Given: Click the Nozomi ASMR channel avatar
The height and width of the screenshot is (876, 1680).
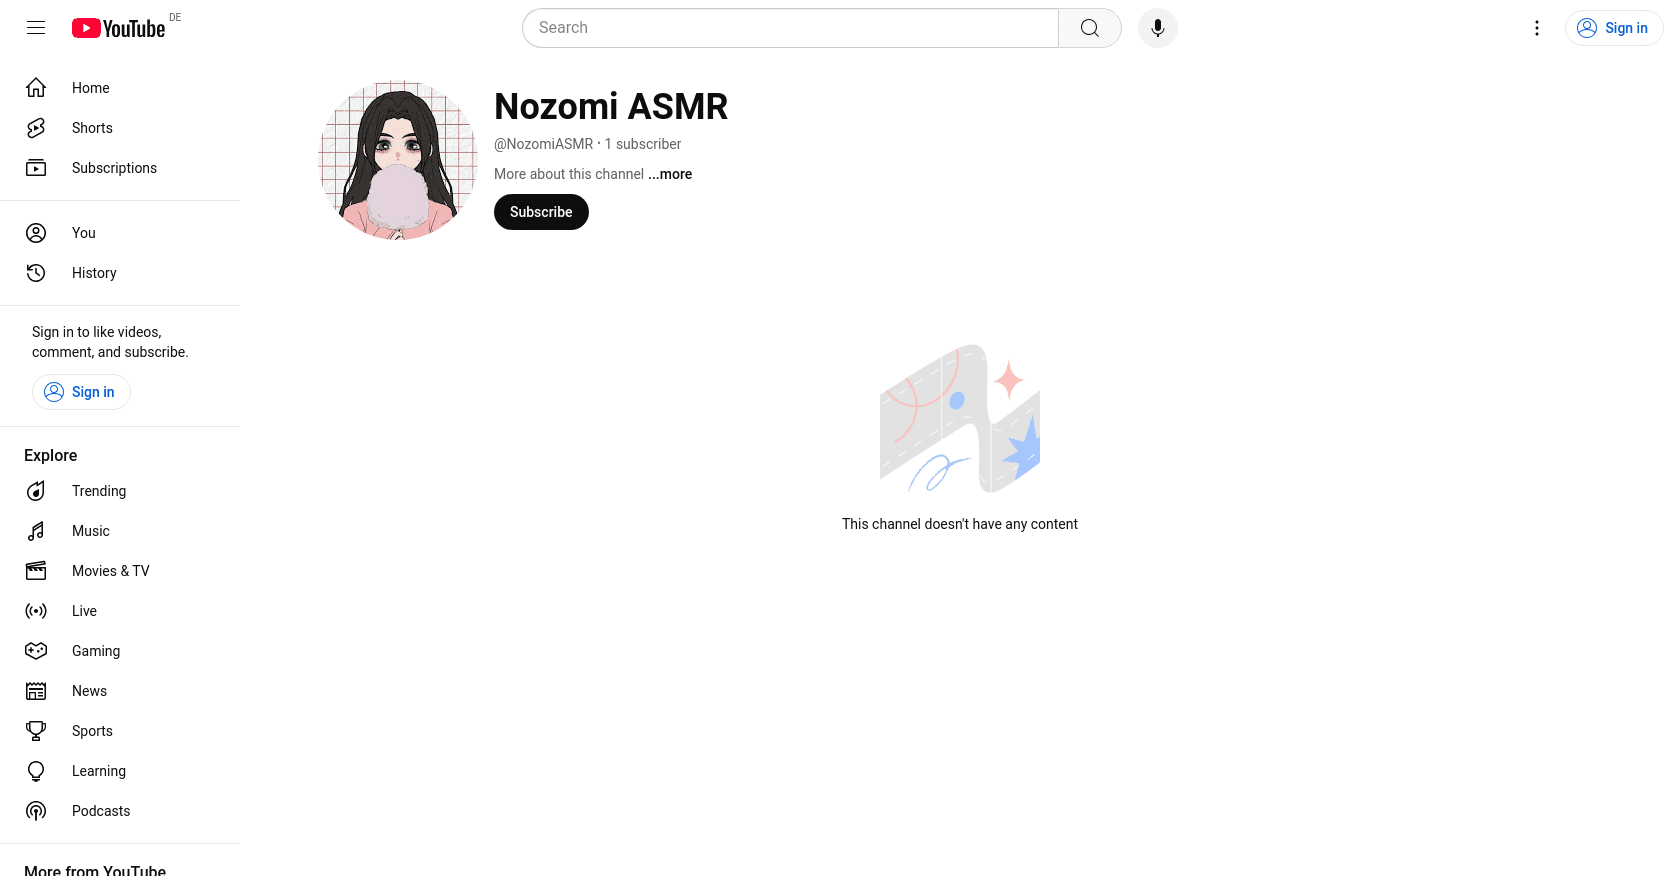Looking at the screenshot, I should (398, 160).
